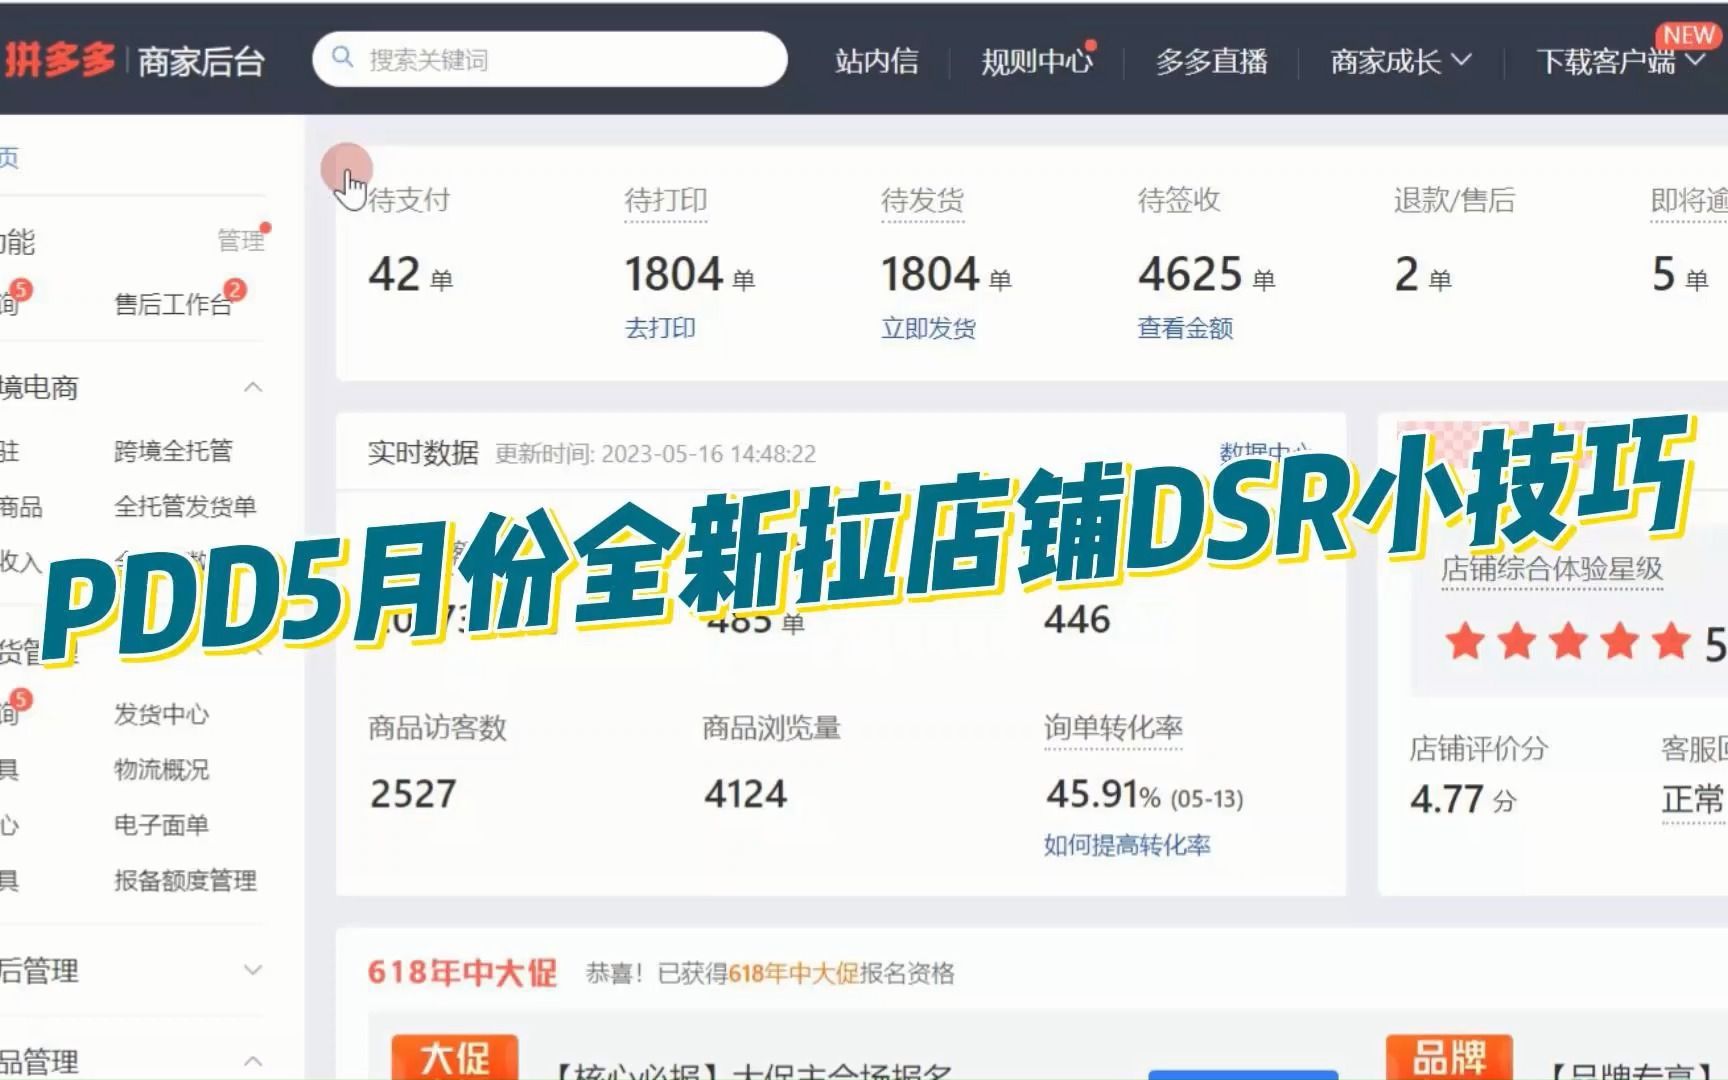
Task: Click the search magnifier icon
Action: (x=342, y=57)
